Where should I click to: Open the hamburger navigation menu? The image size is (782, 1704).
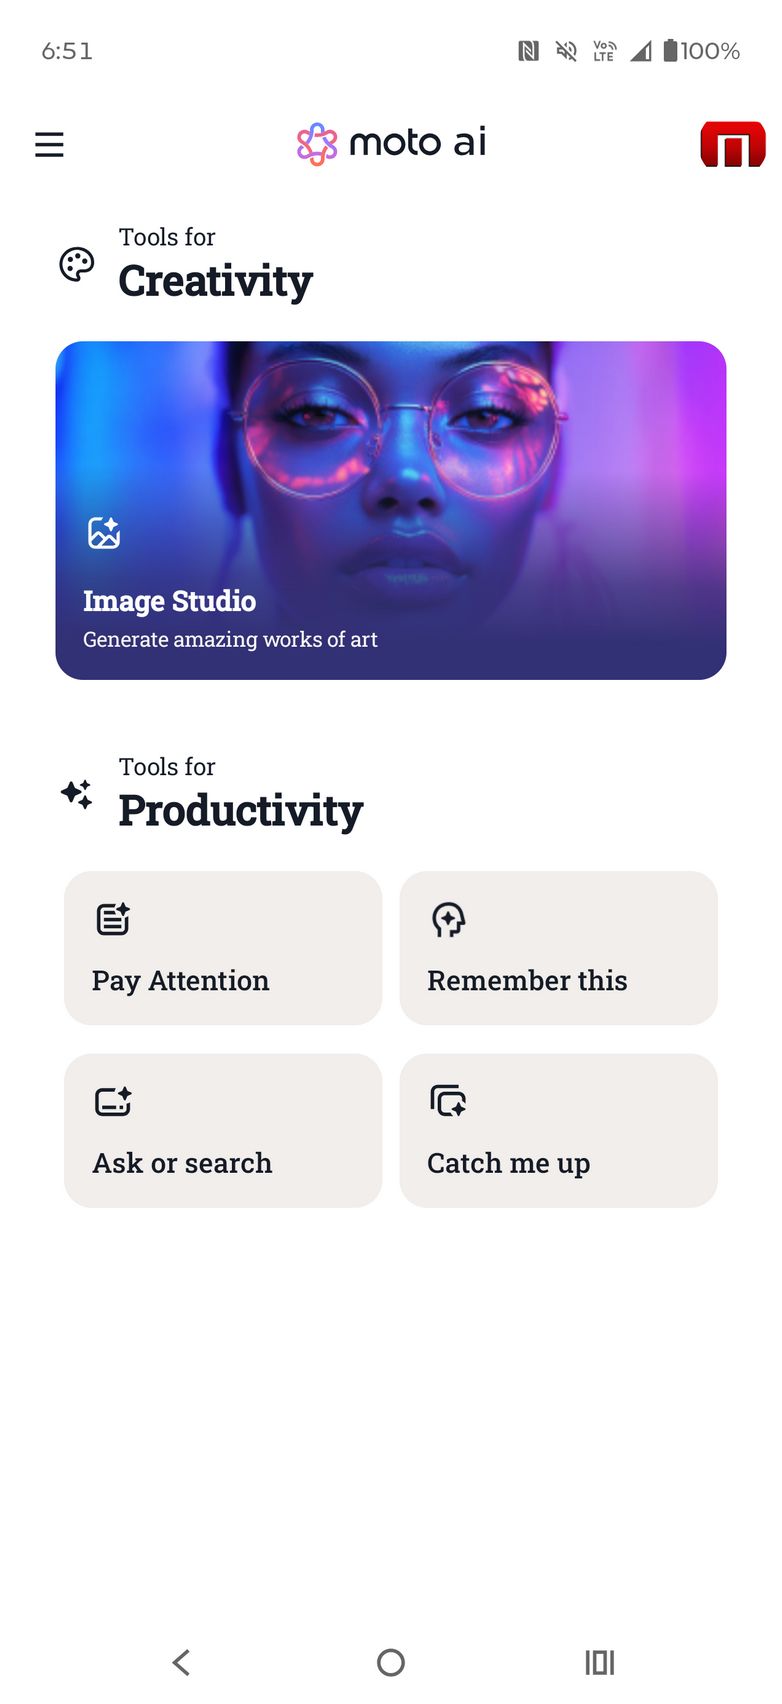pyautogui.click(x=49, y=145)
